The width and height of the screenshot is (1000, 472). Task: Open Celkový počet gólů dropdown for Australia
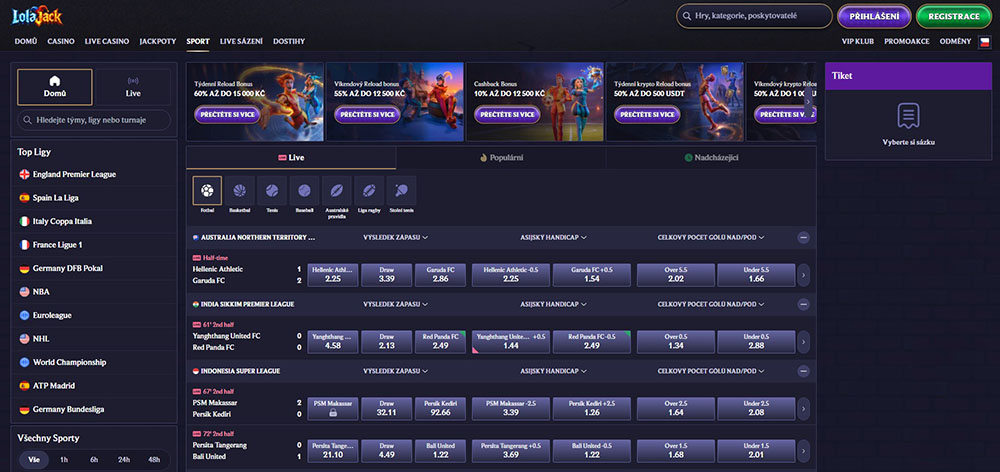click(x=711, y=237)
